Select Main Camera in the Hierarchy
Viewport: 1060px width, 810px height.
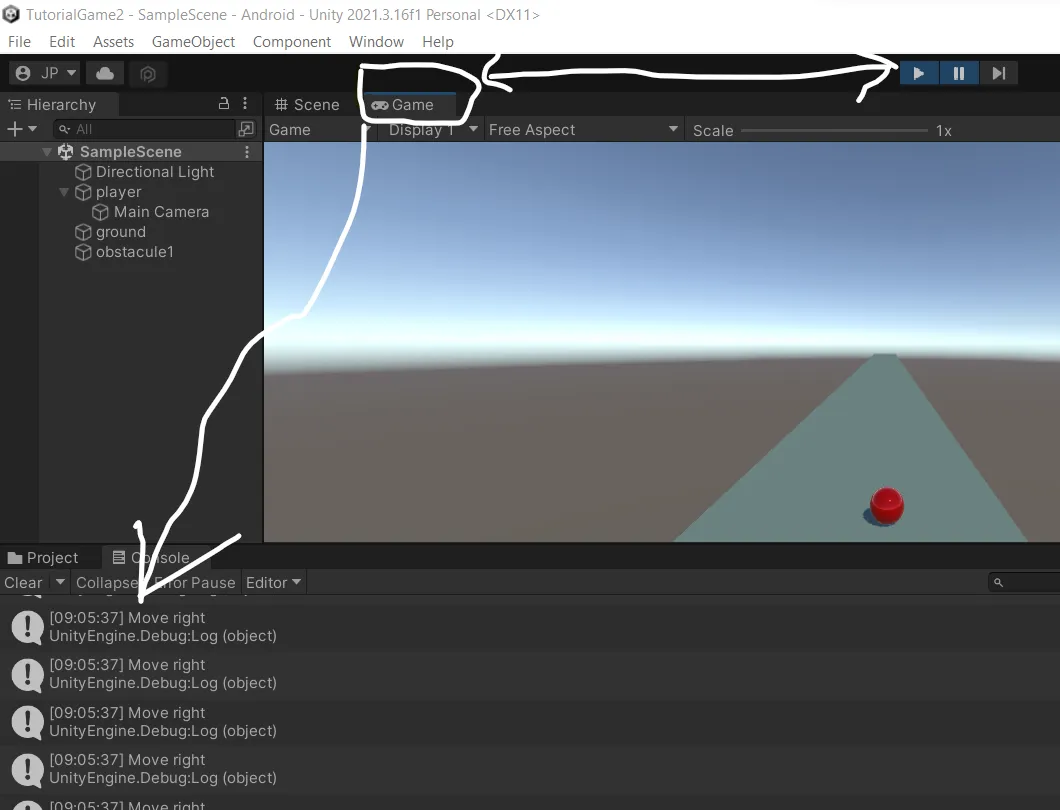pyautogui.click(x=161, y=212)
